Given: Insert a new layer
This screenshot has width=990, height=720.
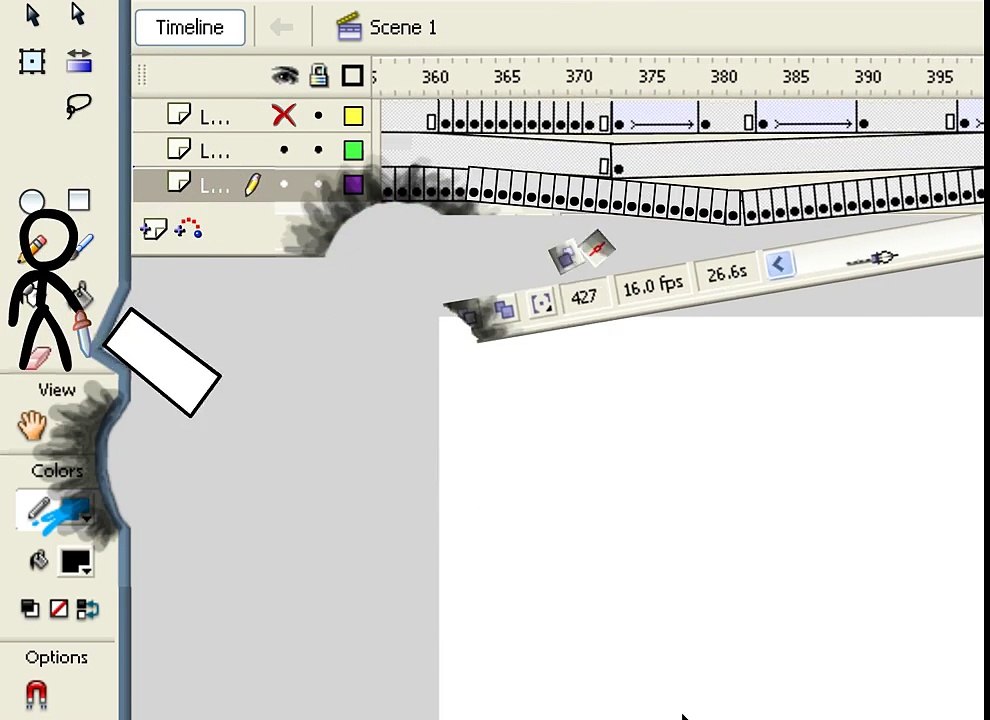Looking at the screenshot, I should 153,229.
